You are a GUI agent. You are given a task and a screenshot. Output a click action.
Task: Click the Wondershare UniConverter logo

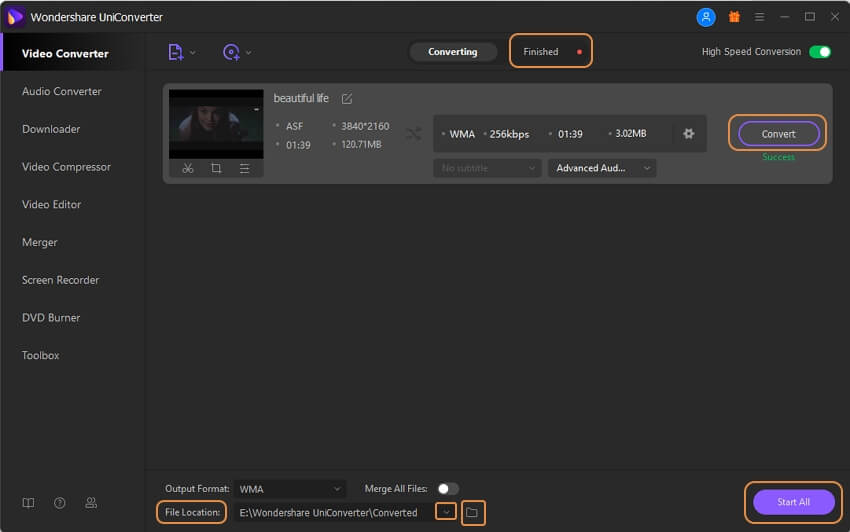pos(15,17)
